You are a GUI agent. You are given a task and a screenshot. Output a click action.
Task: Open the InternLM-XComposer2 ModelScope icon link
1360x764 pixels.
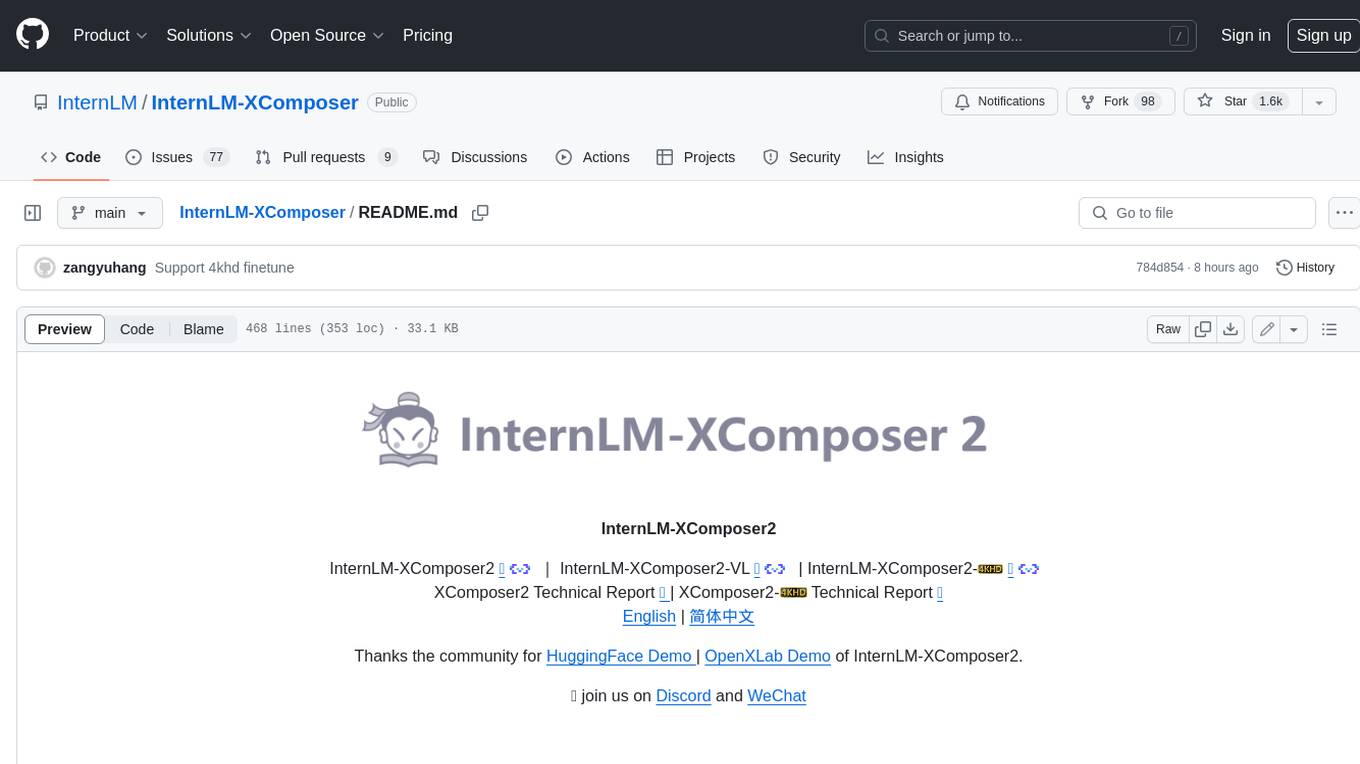pos(520,569)
